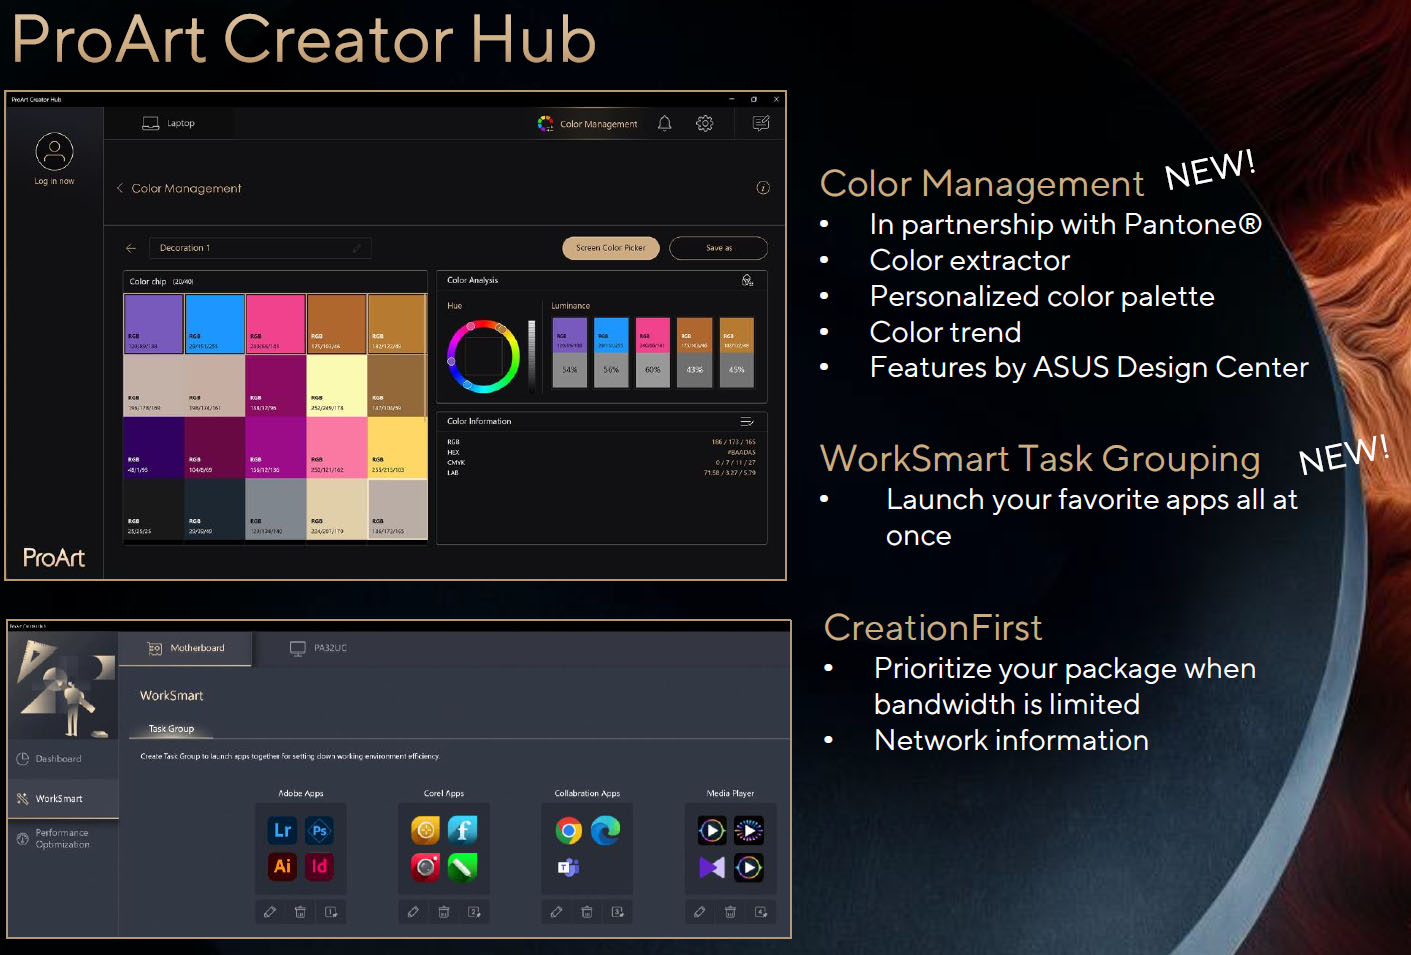The height and width of the screenshot is (955, 1411).
Task: Launch InDesign icon in Adobe Apps group
Action: tap(319, 866)
